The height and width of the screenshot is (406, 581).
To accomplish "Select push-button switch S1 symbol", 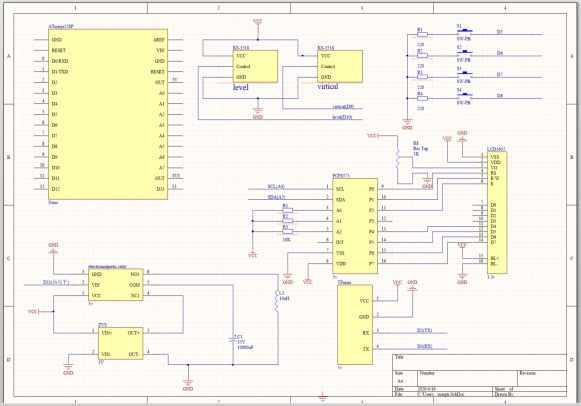I will pos(464,32).
